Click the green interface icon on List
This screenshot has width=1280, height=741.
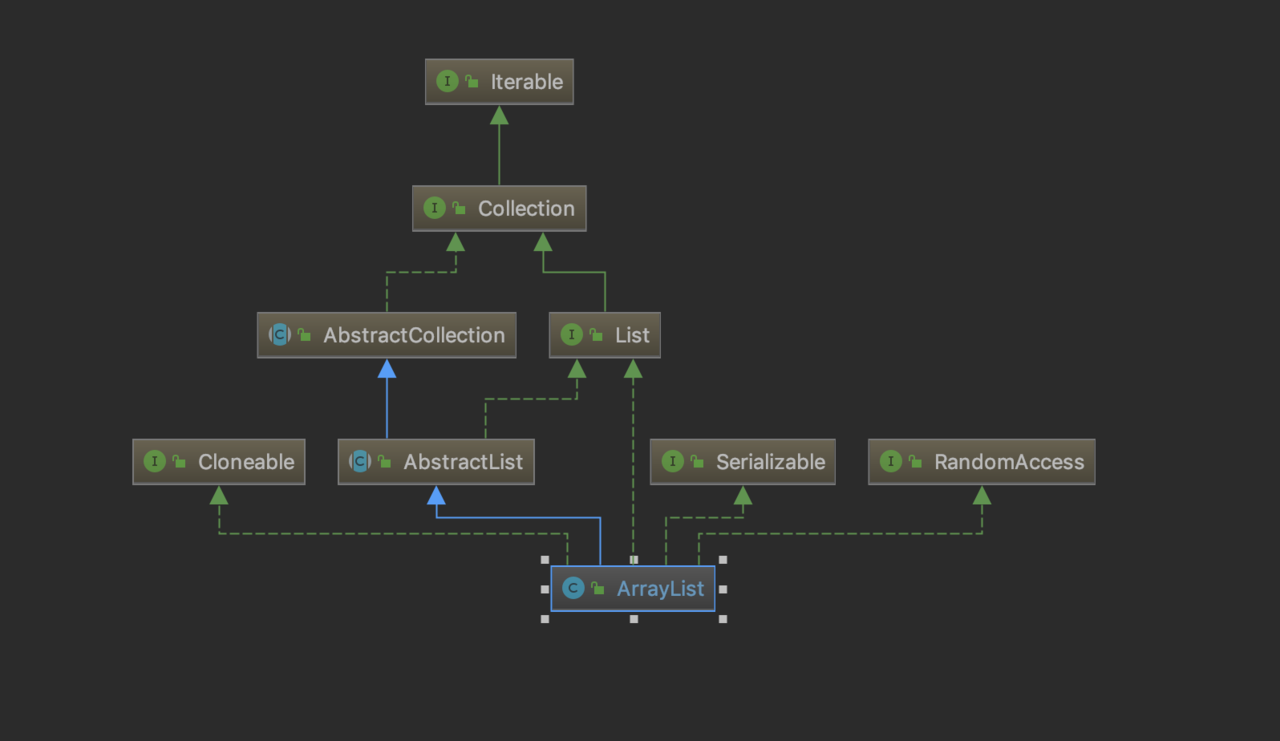[x=571, y=335]
